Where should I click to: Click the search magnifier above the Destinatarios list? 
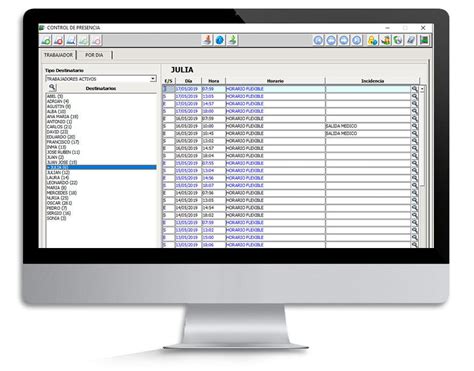[52, 87]
